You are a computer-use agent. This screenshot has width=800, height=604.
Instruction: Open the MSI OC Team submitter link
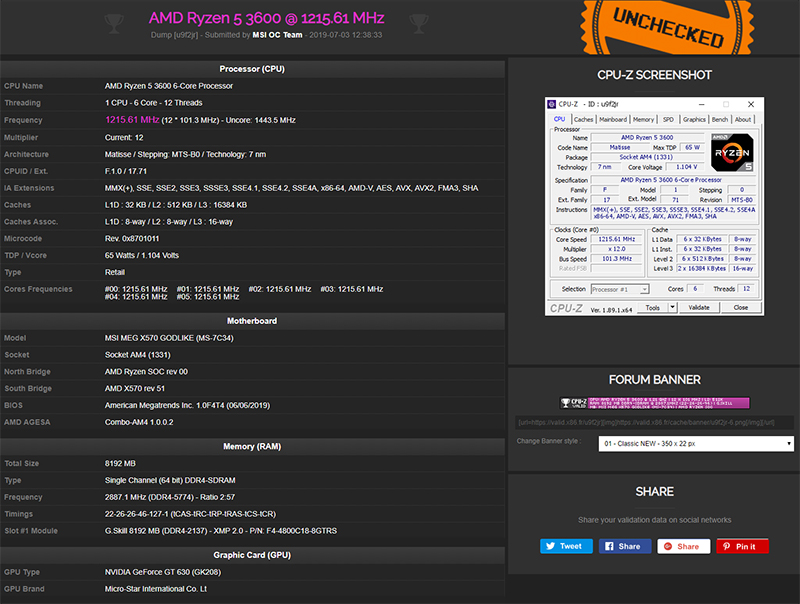277,35
